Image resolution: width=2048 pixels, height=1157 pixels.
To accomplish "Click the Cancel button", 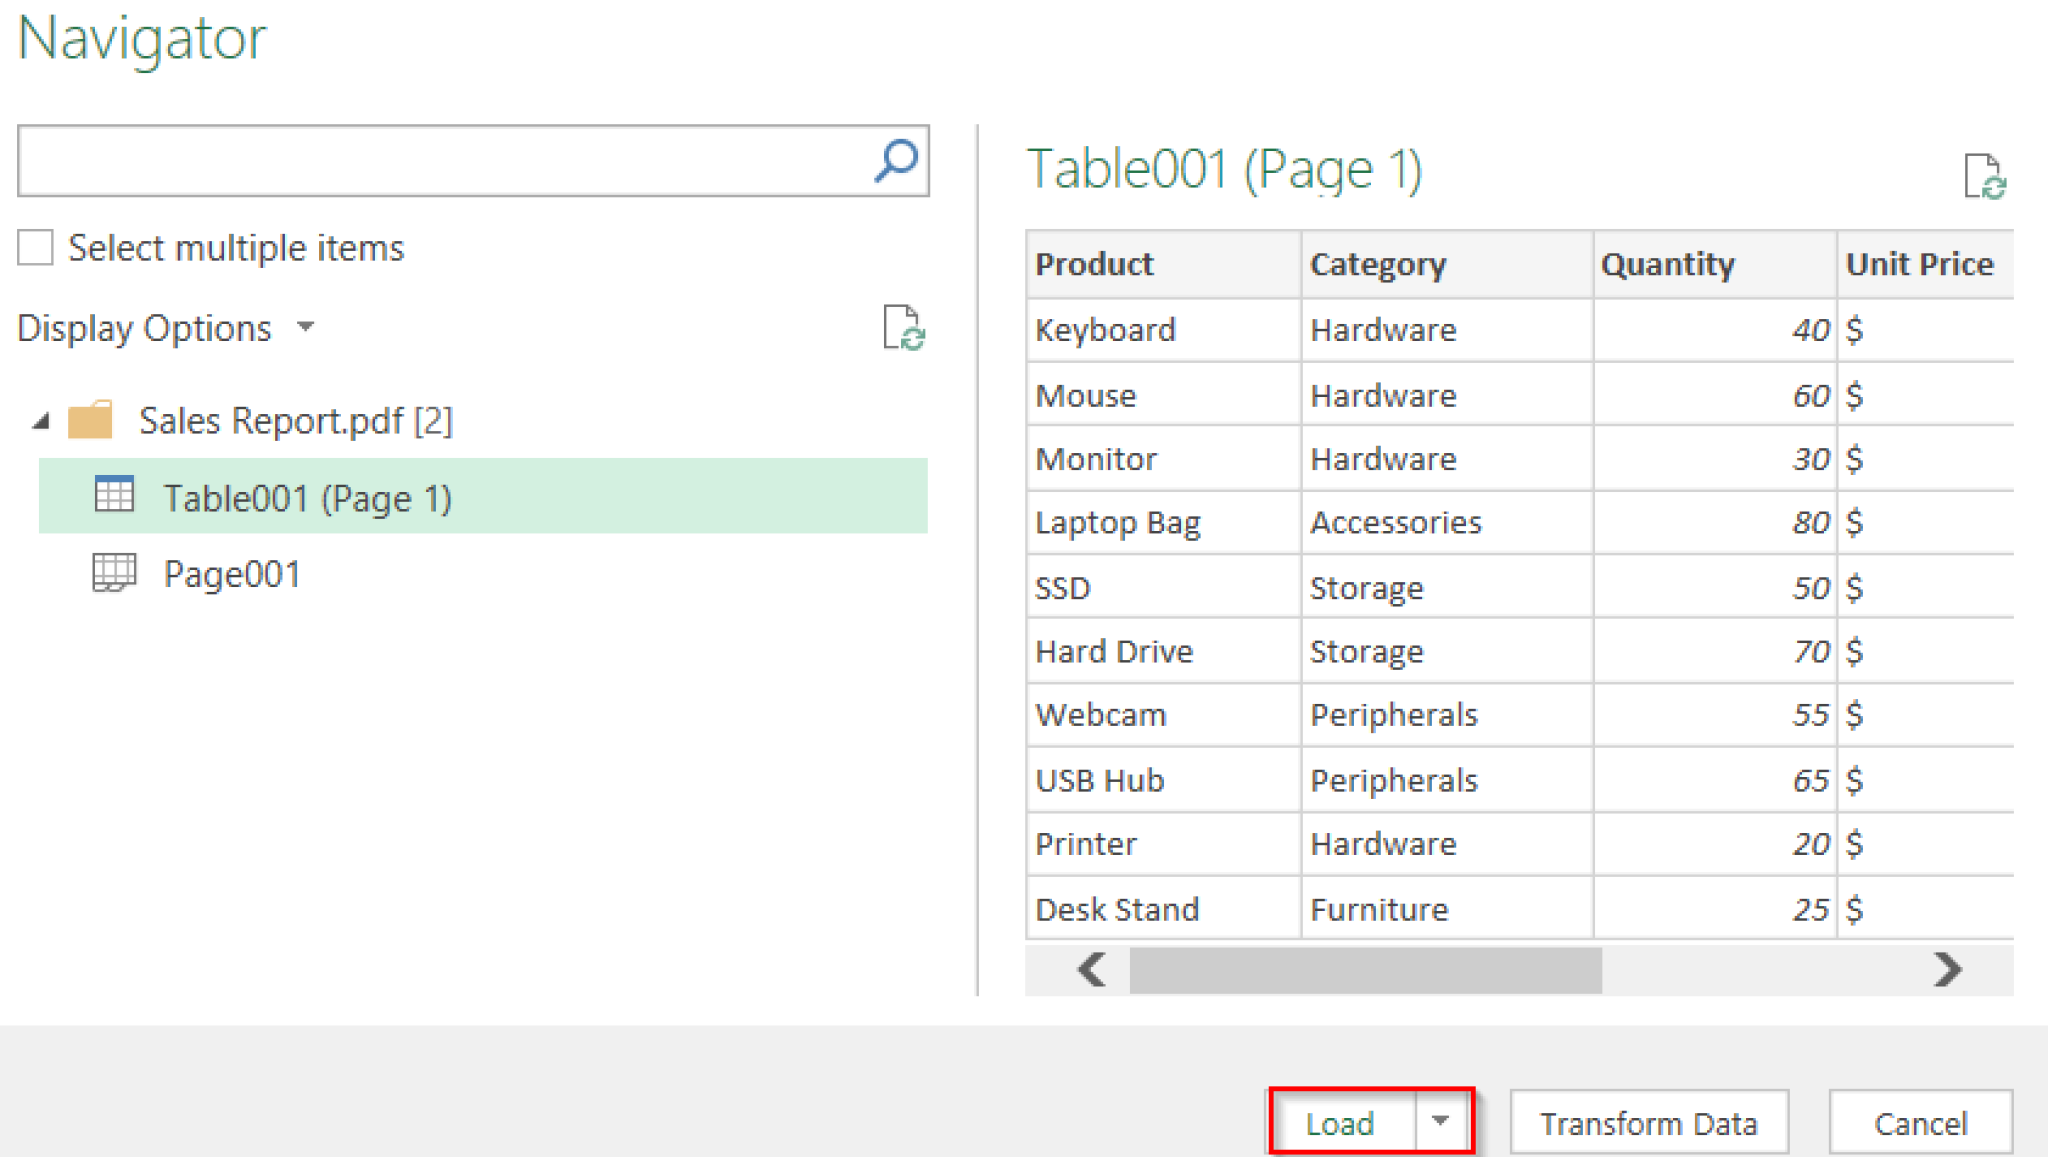I will click(x=1918, y=1121).
